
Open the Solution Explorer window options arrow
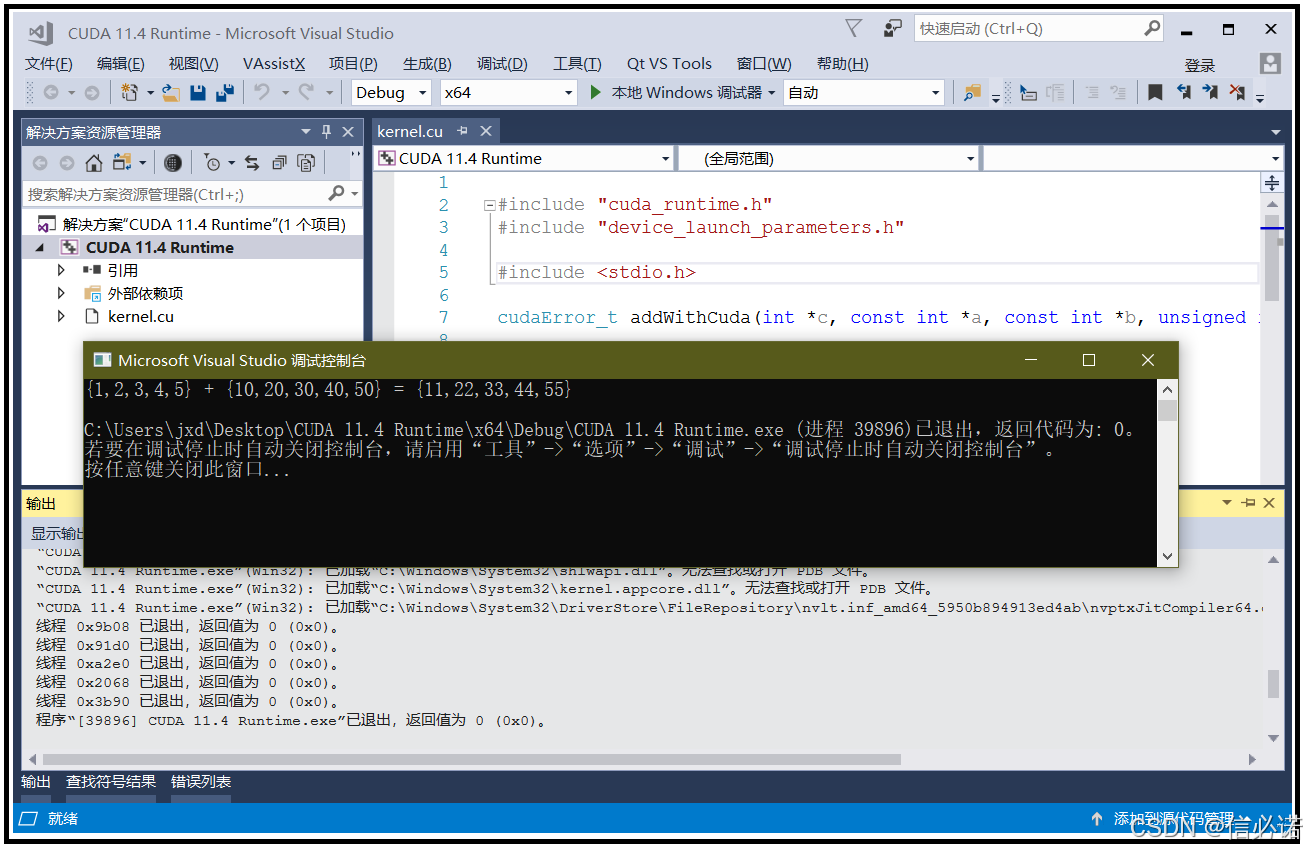click(306, 132)
